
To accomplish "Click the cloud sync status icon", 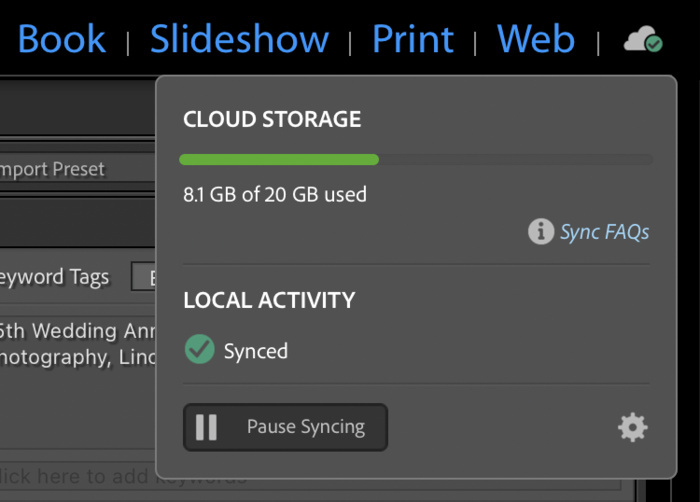I will coord(643,39).
